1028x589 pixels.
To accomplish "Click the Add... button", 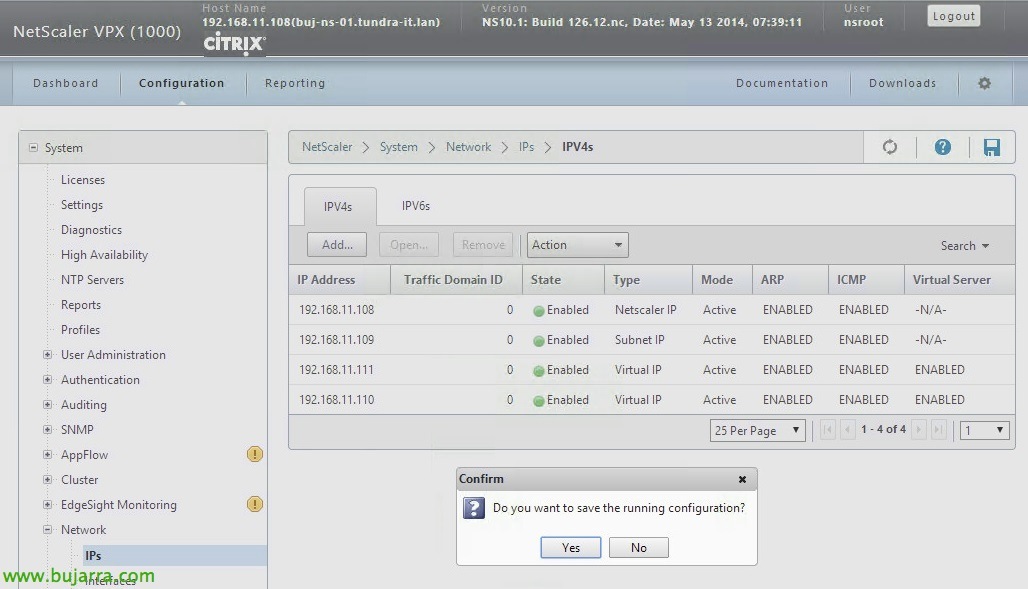I will [337, 245].
